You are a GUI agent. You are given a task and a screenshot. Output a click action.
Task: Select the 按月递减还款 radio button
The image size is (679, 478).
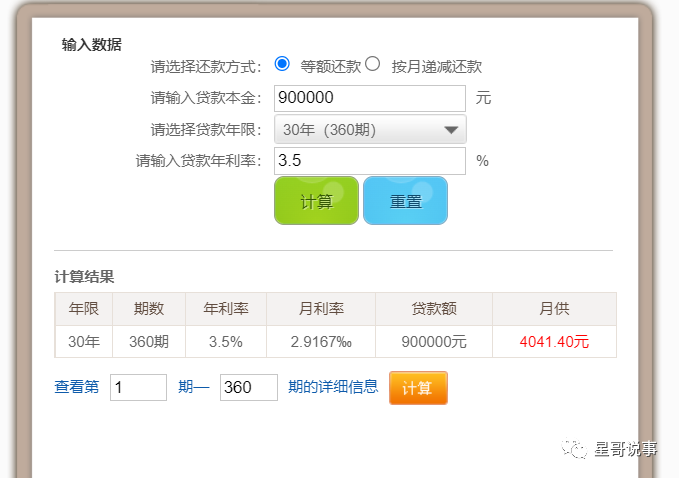pos(372,64)
